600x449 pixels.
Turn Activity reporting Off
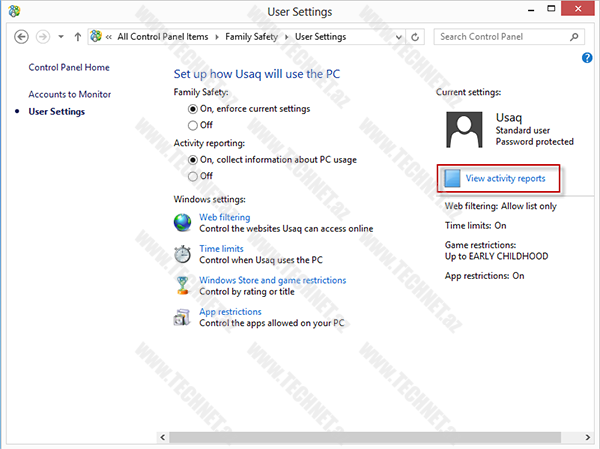[x=193, y=176]
